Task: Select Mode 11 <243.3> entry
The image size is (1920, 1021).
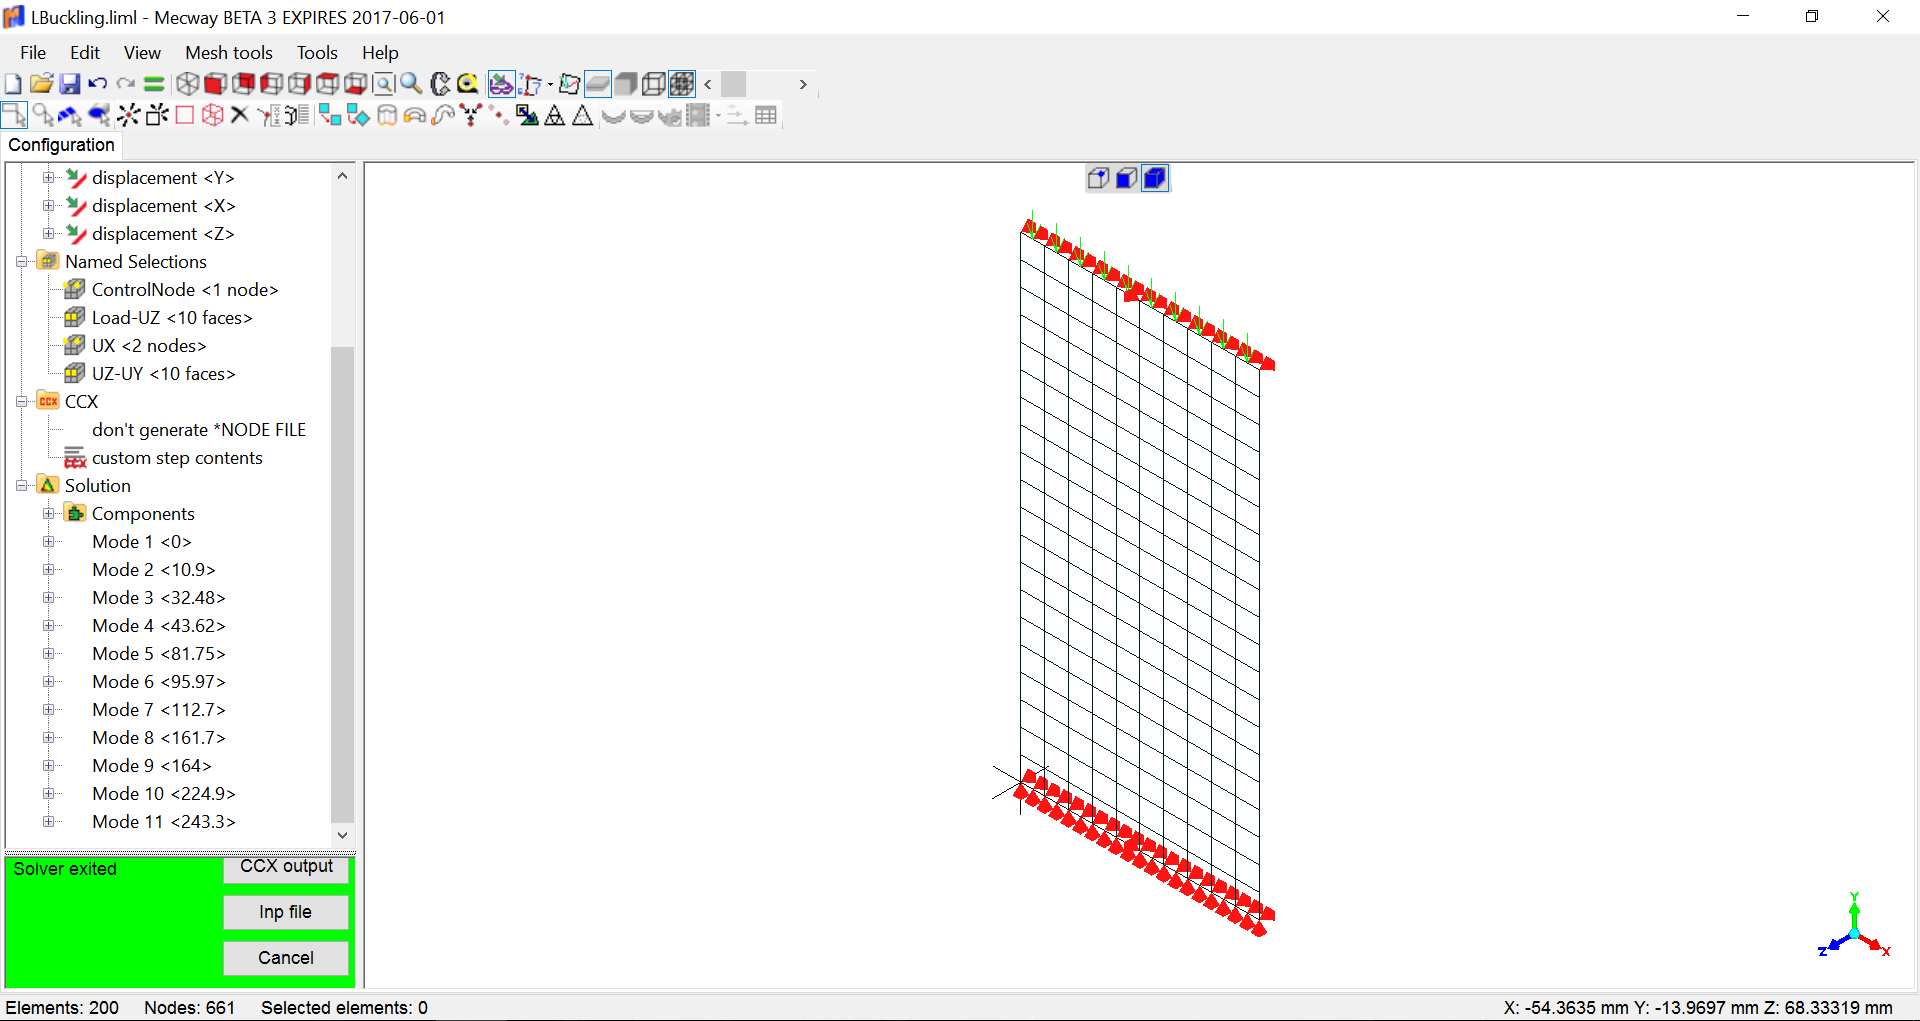Action: 164,822
